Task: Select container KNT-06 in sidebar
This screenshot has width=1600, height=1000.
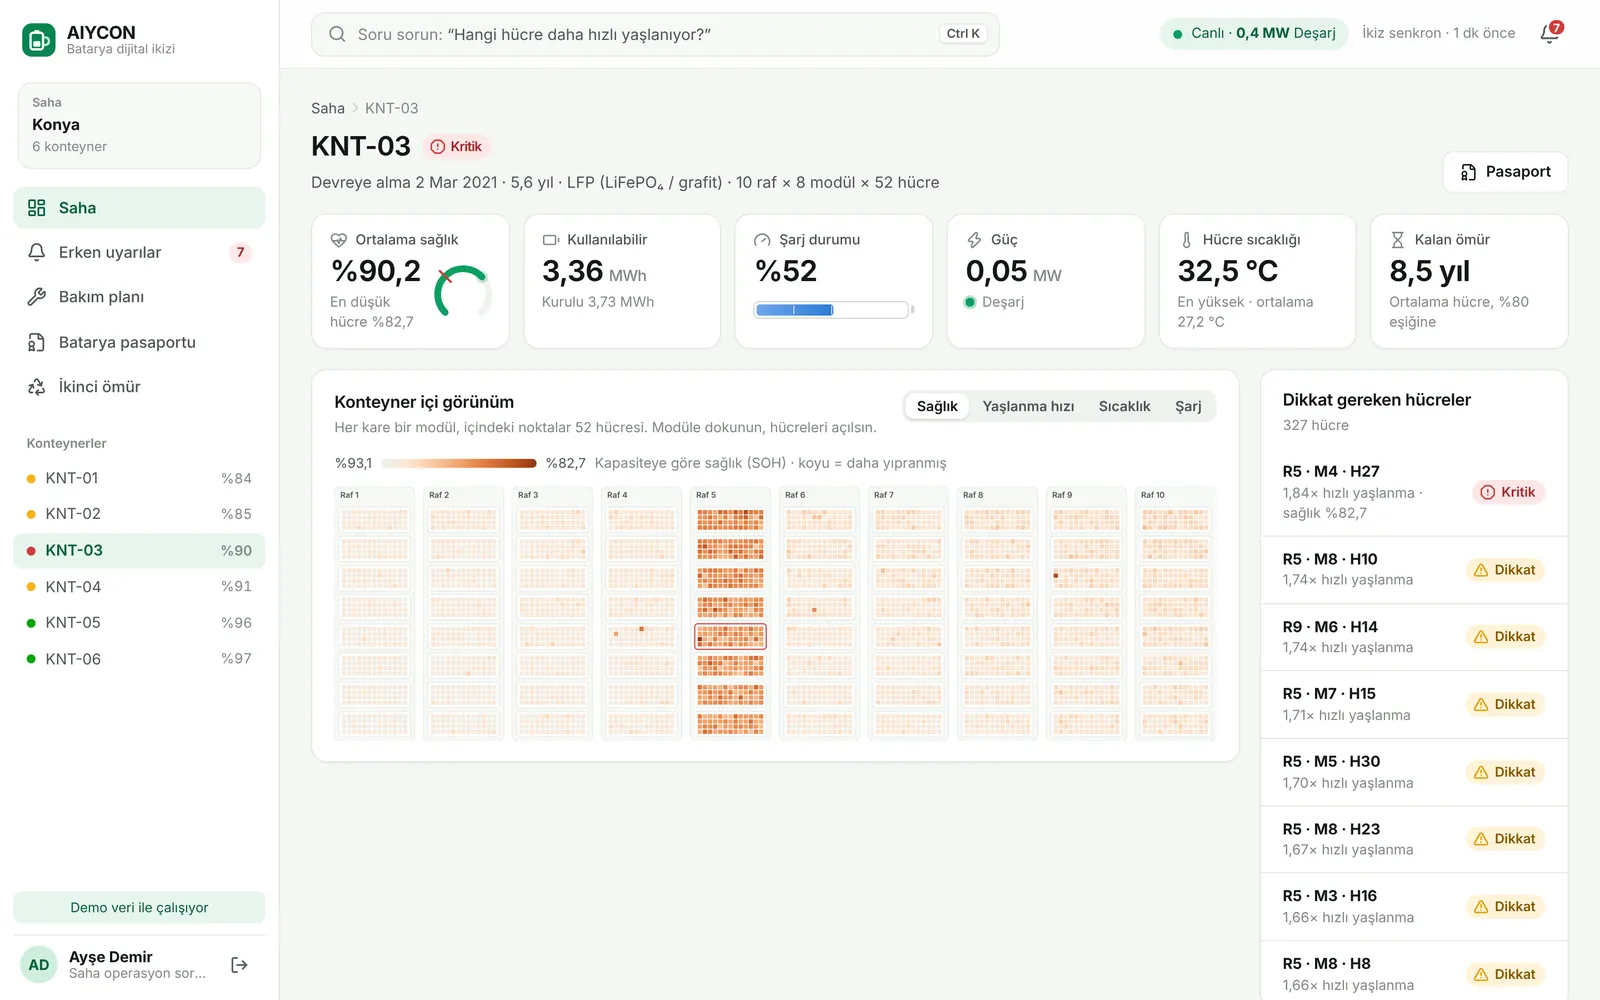Action: 139,659
